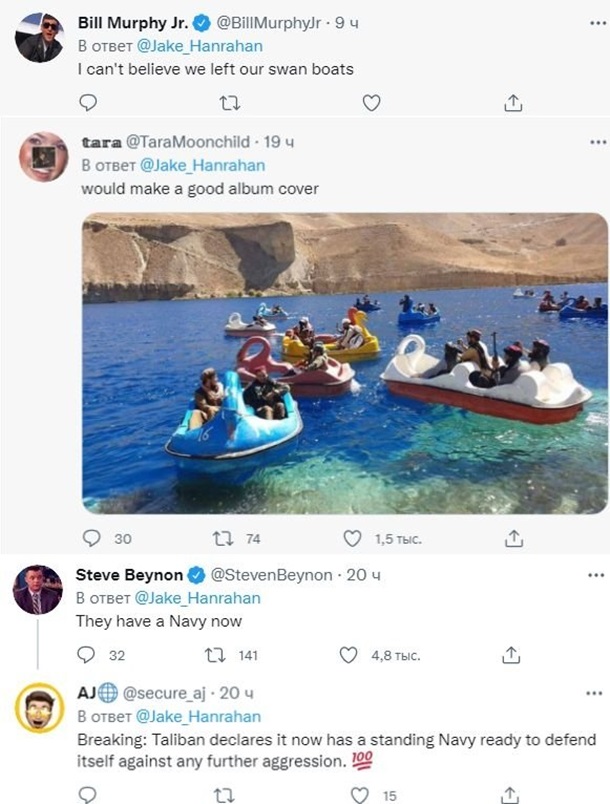610x804 pixels.
Task: Open more options on Bill Murphy Jr.'s tweet
Action: (596, 21)
